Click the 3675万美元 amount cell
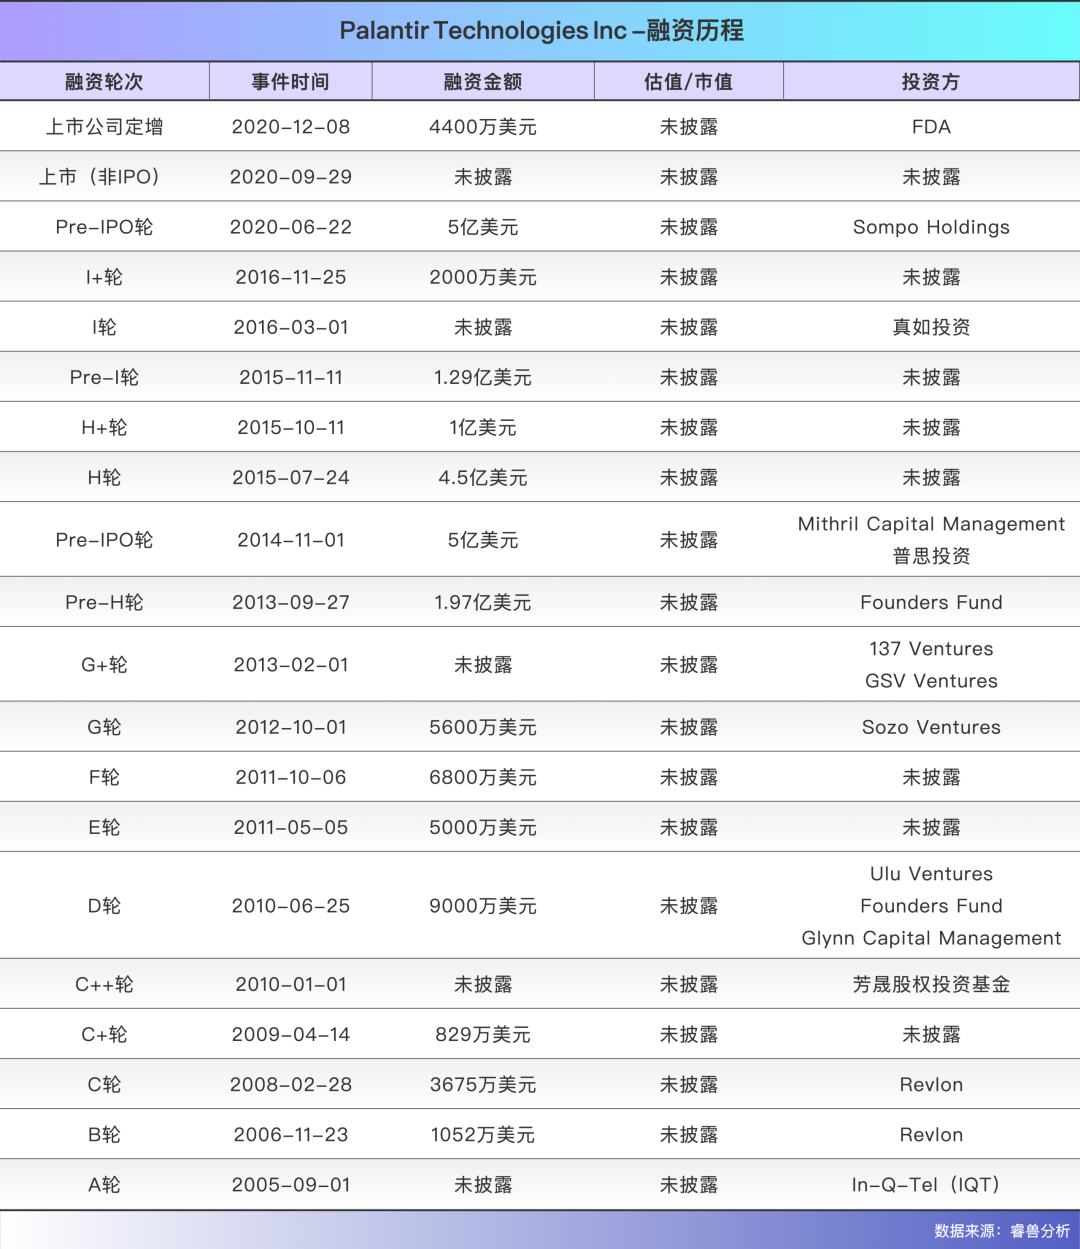The image size is (1080, 1249). point(483,1085)
